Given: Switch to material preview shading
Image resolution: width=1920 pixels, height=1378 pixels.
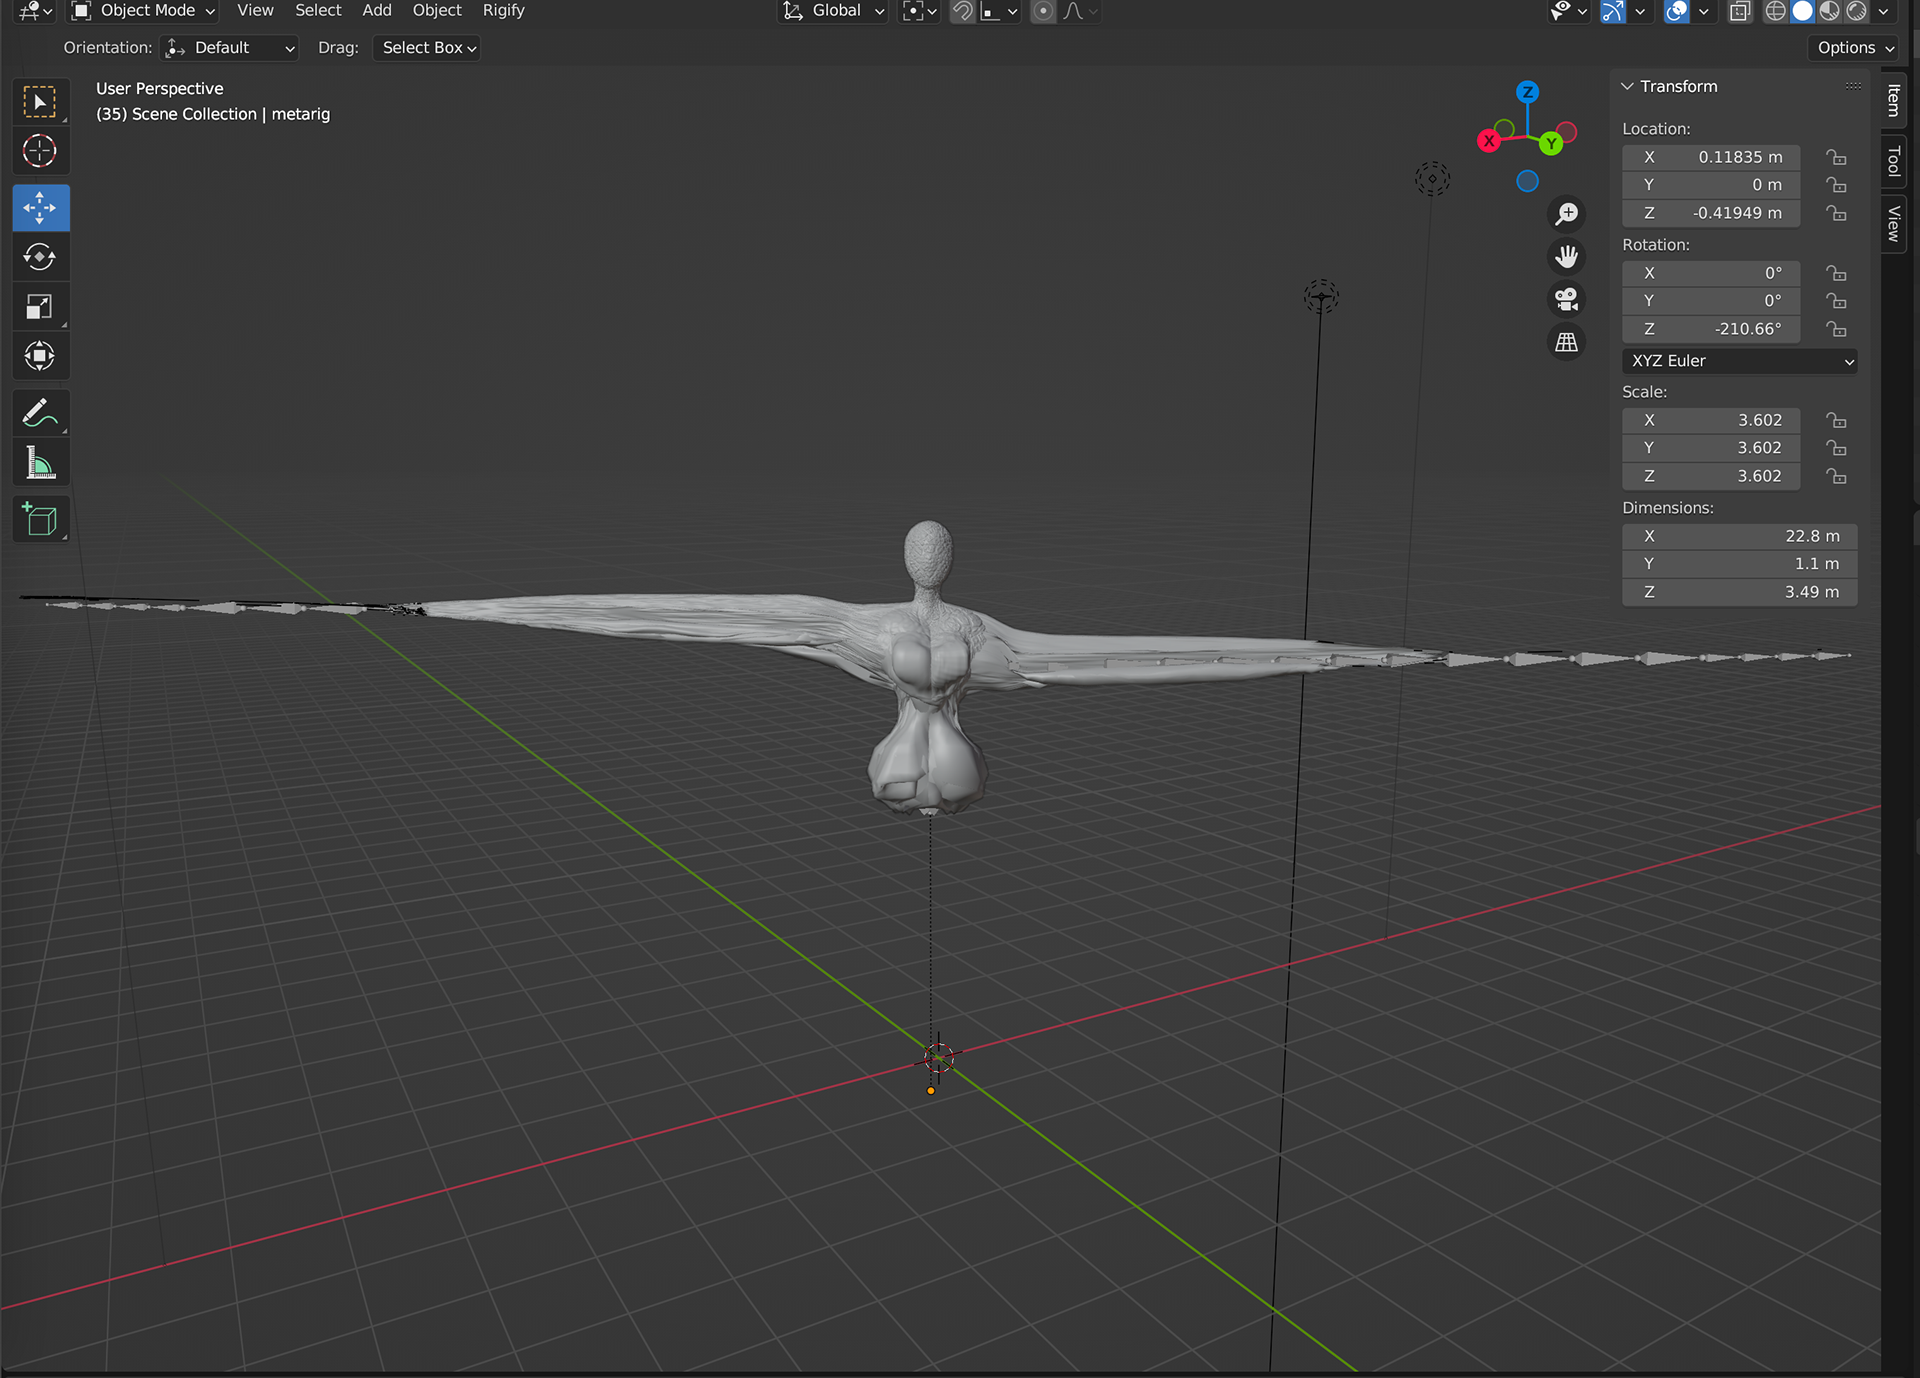Looking at the screenshot, I should [x=1829, y=11].
